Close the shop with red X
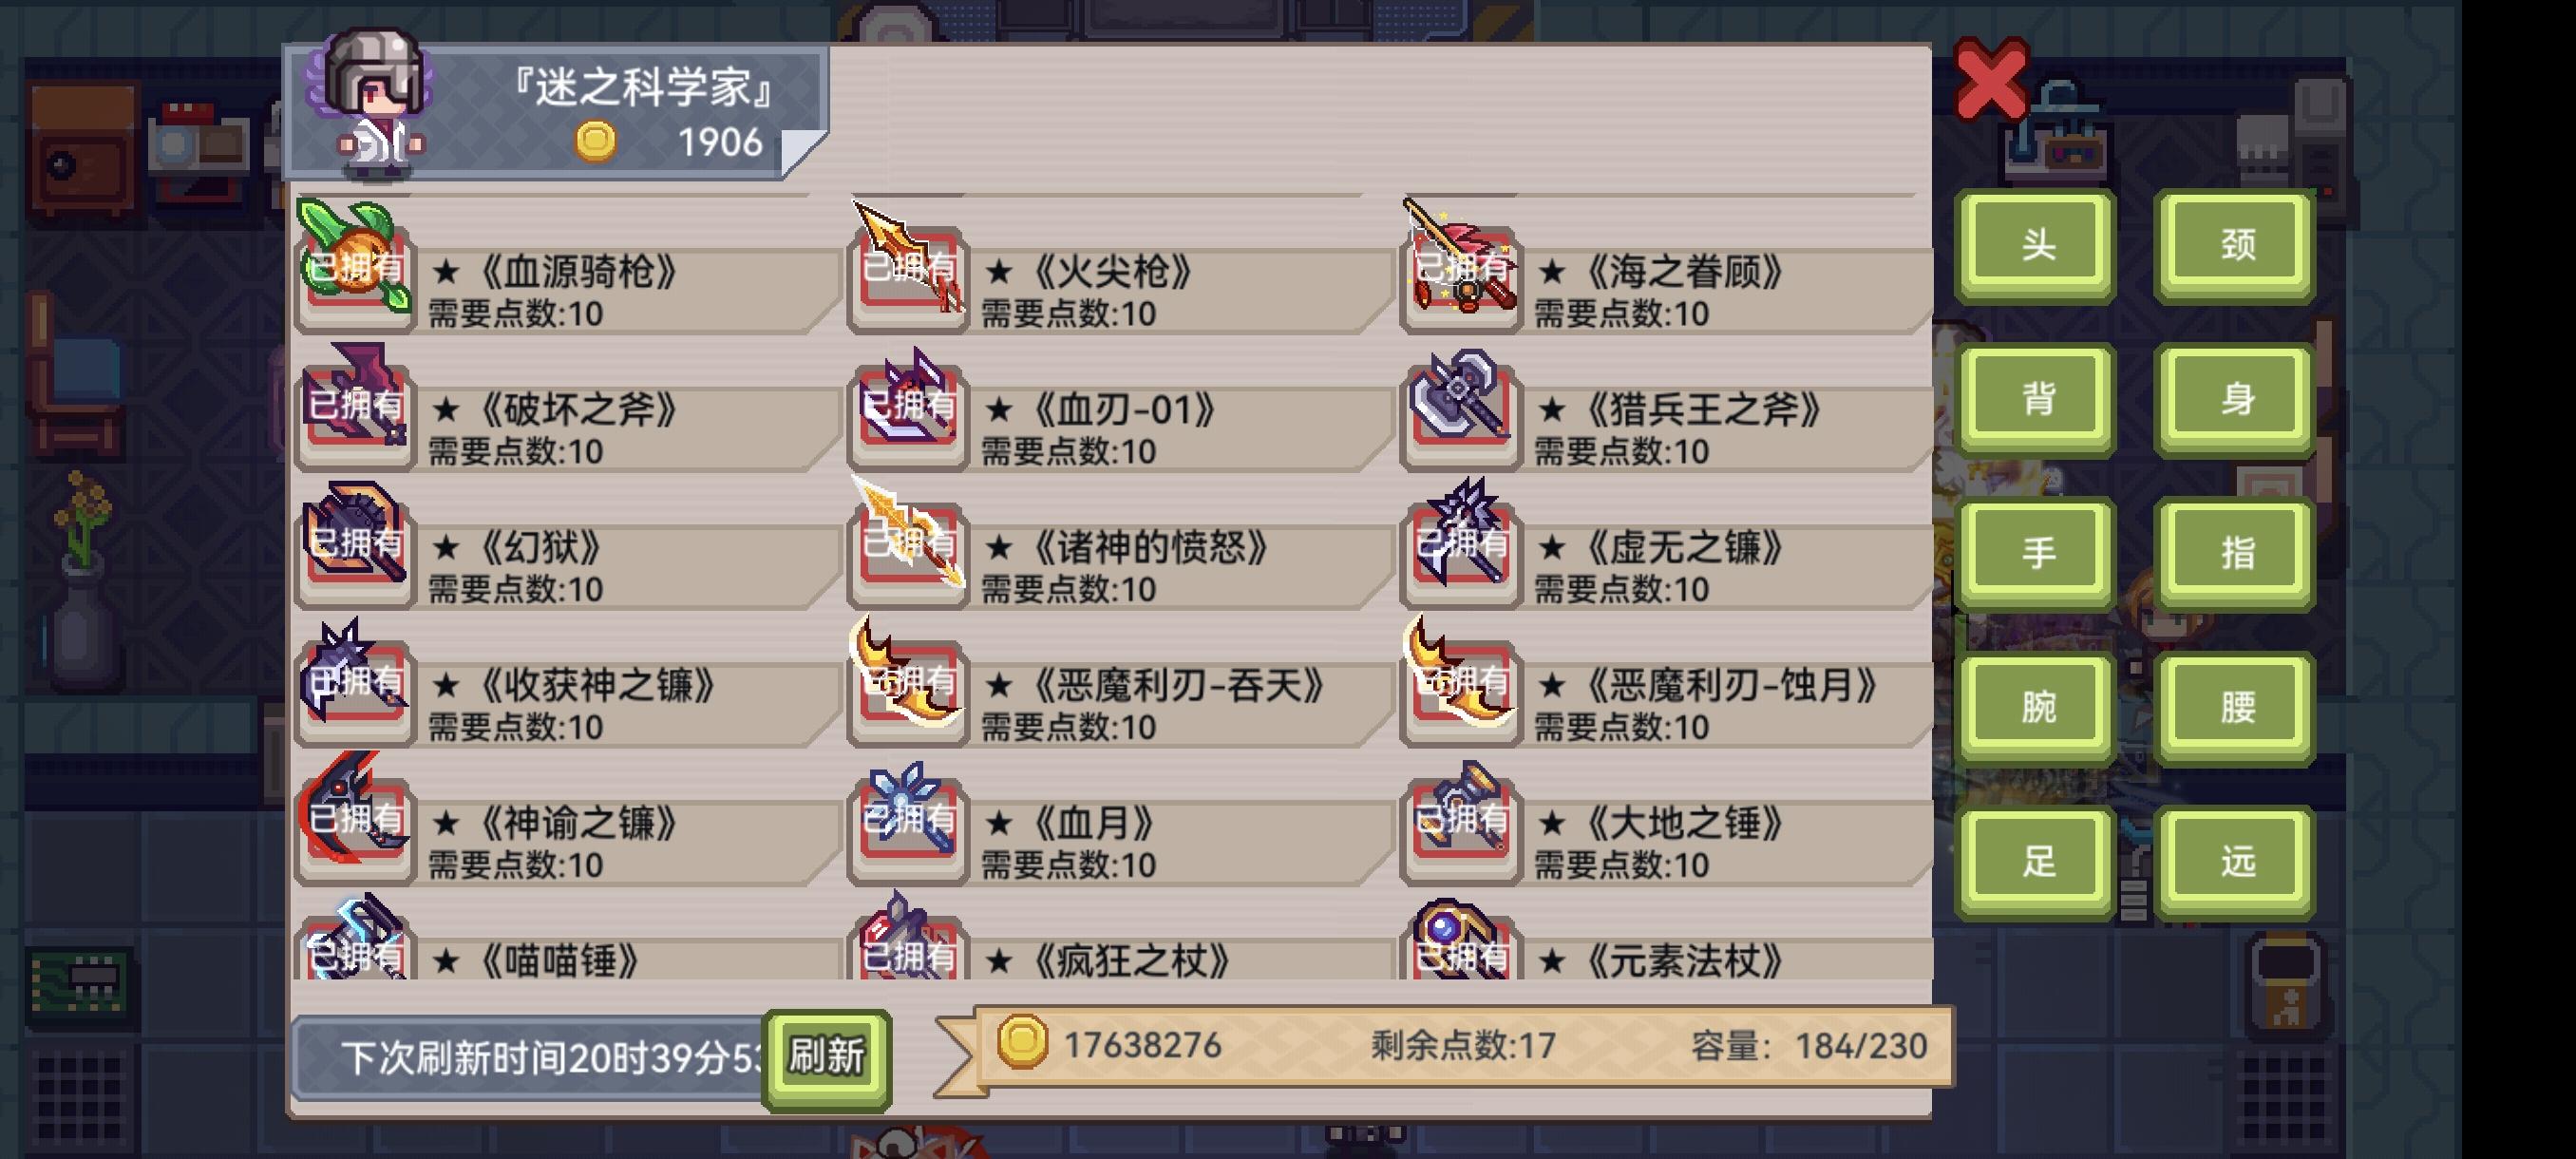This screenshot has height=1159, width=2576. click(x=1990, y=79)
